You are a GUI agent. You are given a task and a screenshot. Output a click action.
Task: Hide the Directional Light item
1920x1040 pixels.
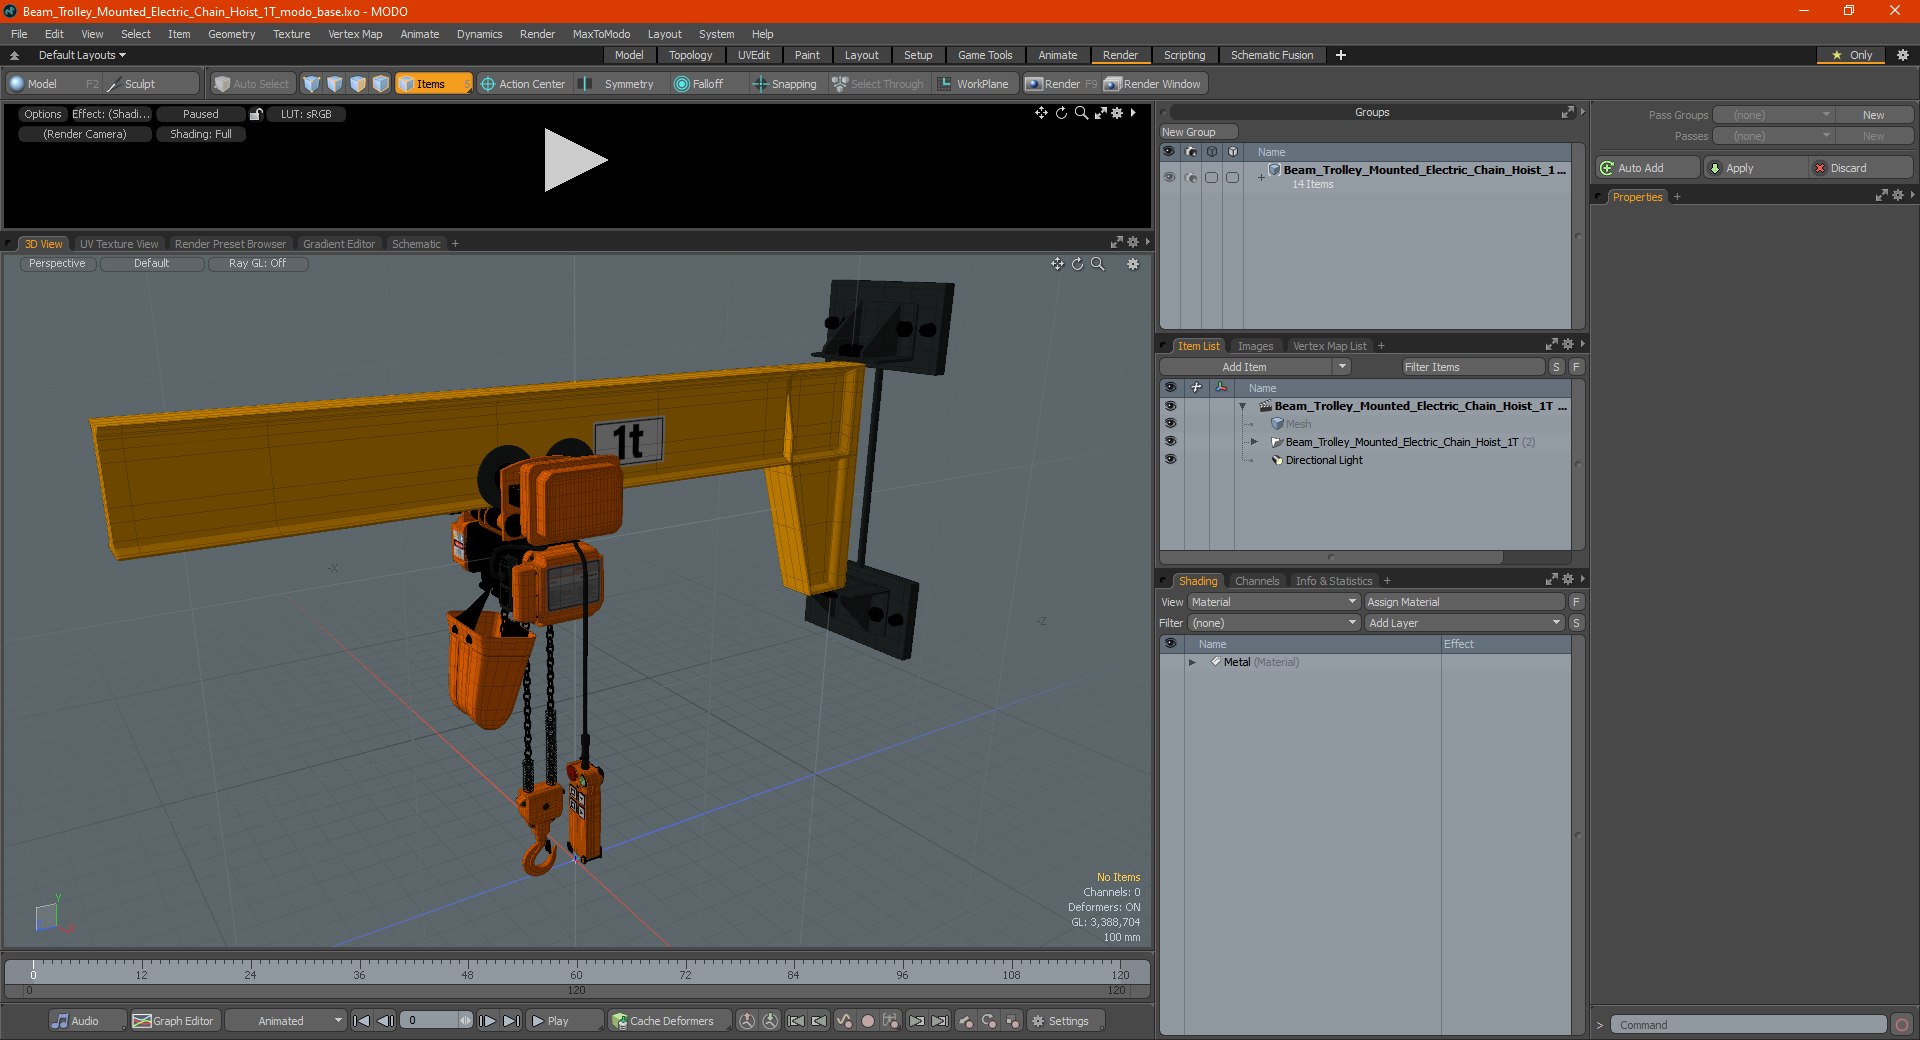coord(1170,459)
